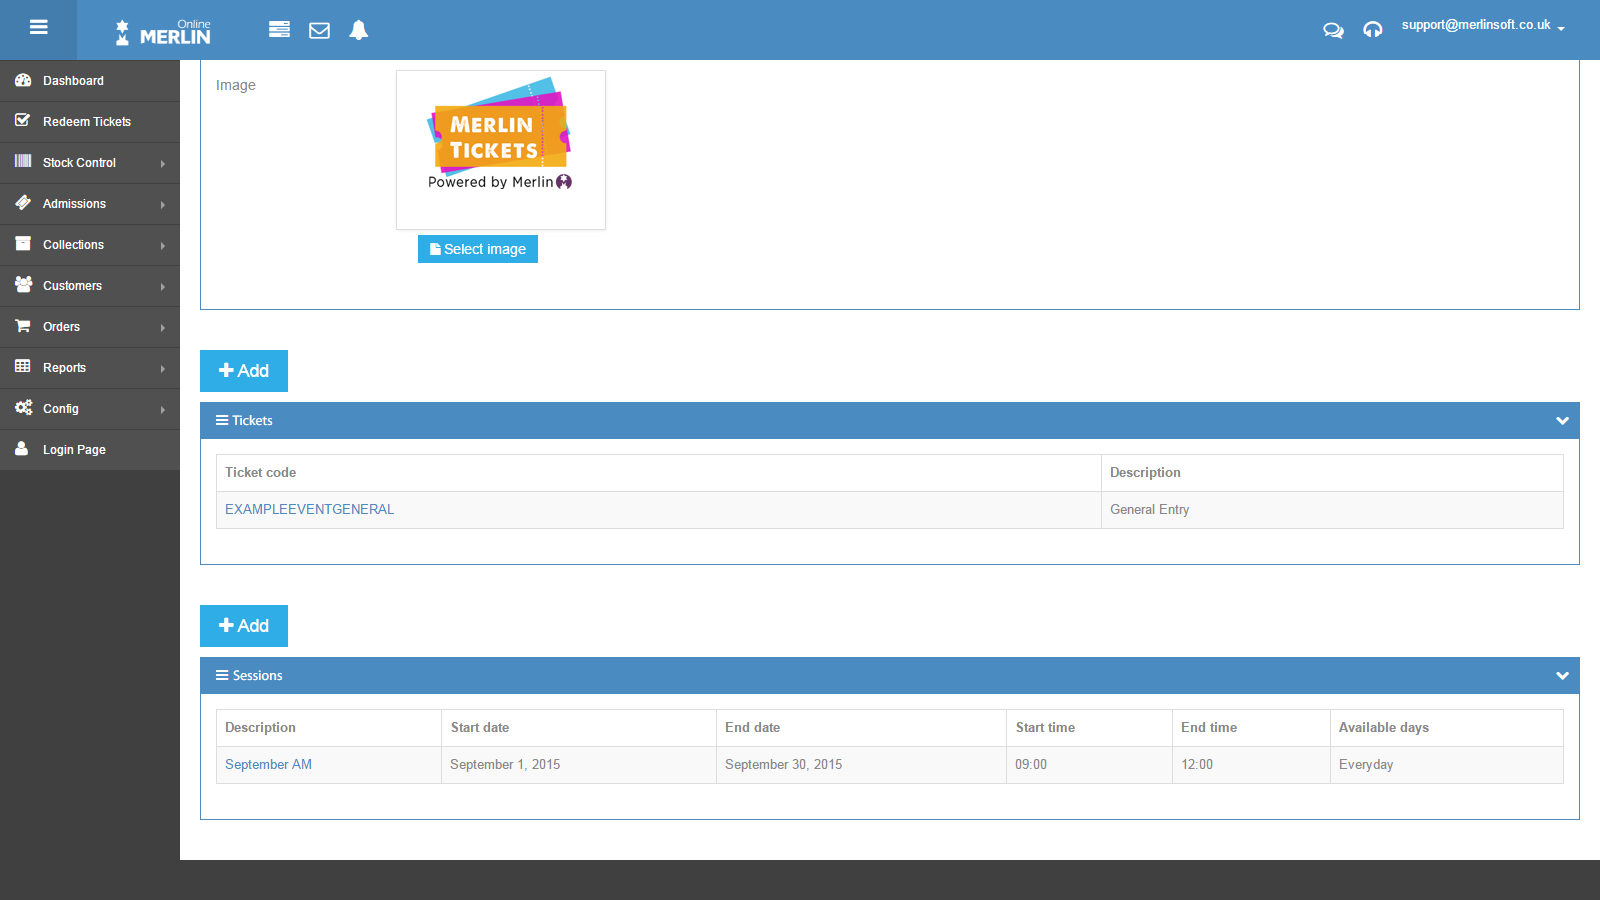Expand Reports submenu arrow
Screen dimensions: 1600x900
point(163,368)
